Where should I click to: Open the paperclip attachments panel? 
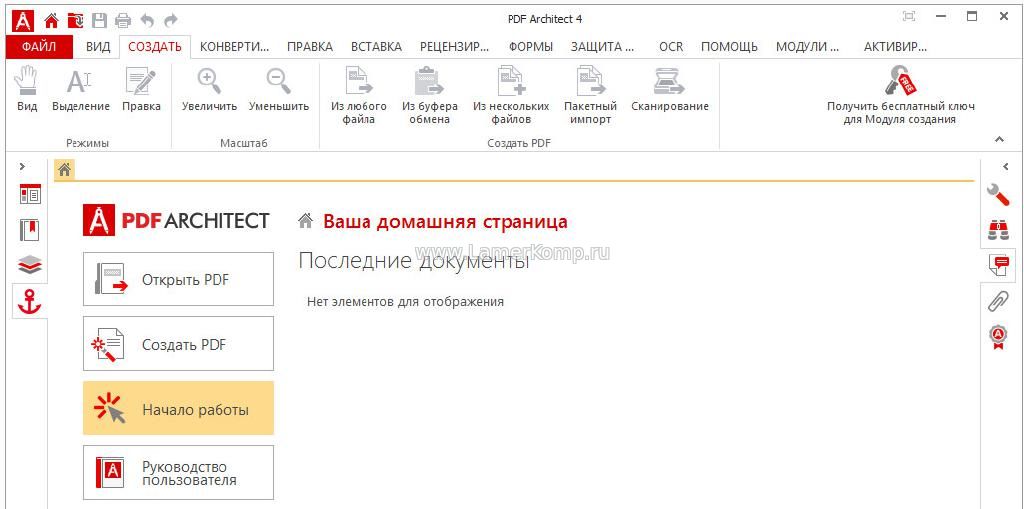tap(997, 301)
